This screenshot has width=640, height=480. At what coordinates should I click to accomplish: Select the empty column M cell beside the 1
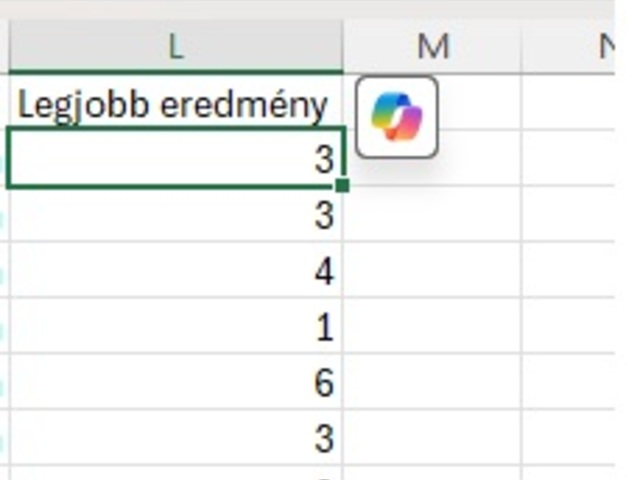click(432, 326)
